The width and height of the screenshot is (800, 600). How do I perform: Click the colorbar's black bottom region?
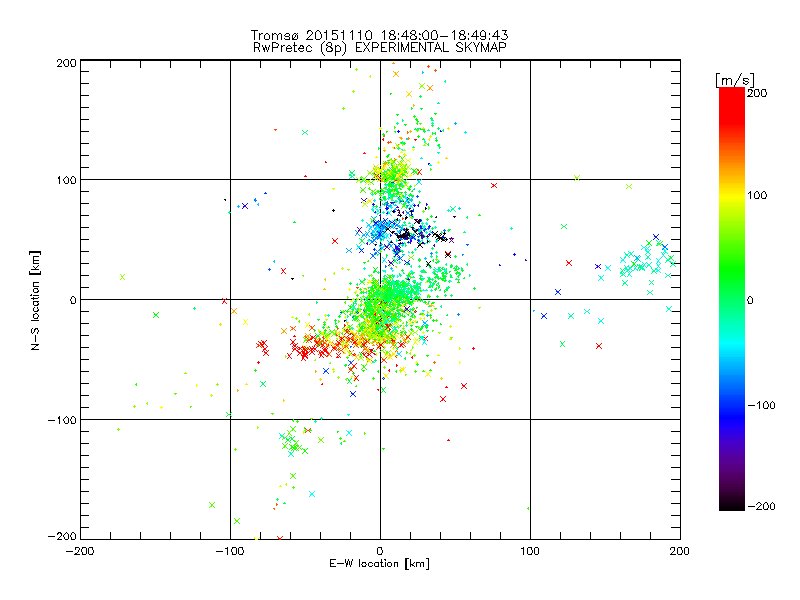(732, 500)
